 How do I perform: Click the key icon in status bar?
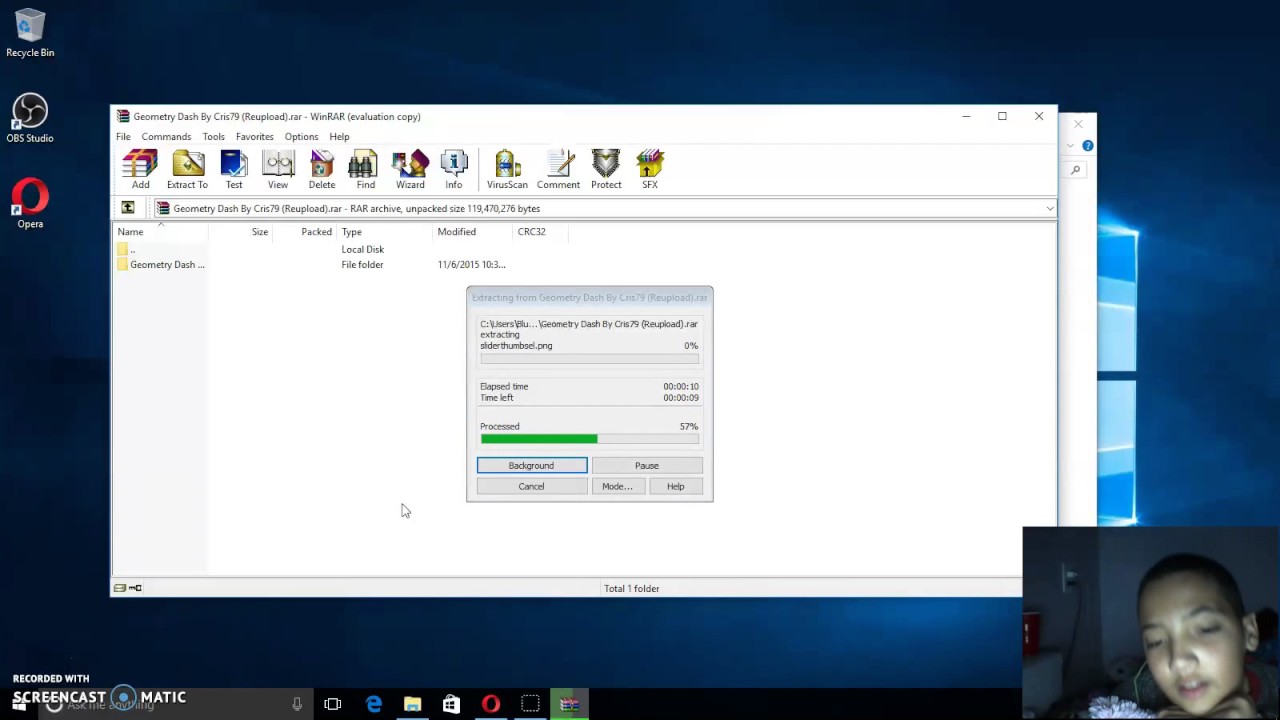(136, 588)
